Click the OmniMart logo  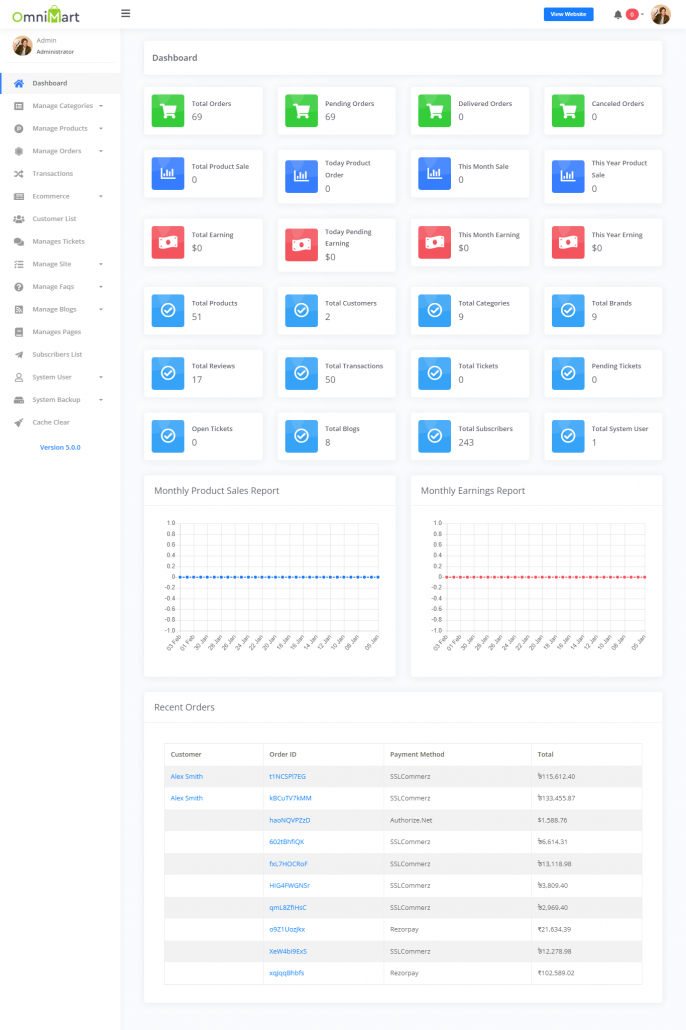[46, 15]
